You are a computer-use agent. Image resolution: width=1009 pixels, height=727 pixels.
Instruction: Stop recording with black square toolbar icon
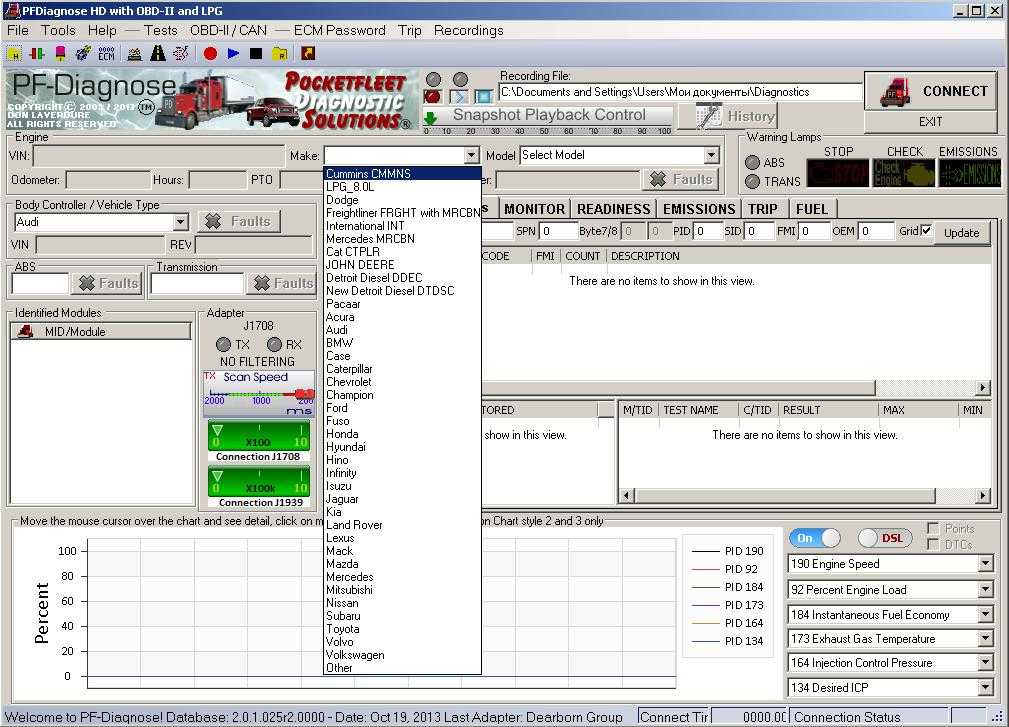click(256, 54)
